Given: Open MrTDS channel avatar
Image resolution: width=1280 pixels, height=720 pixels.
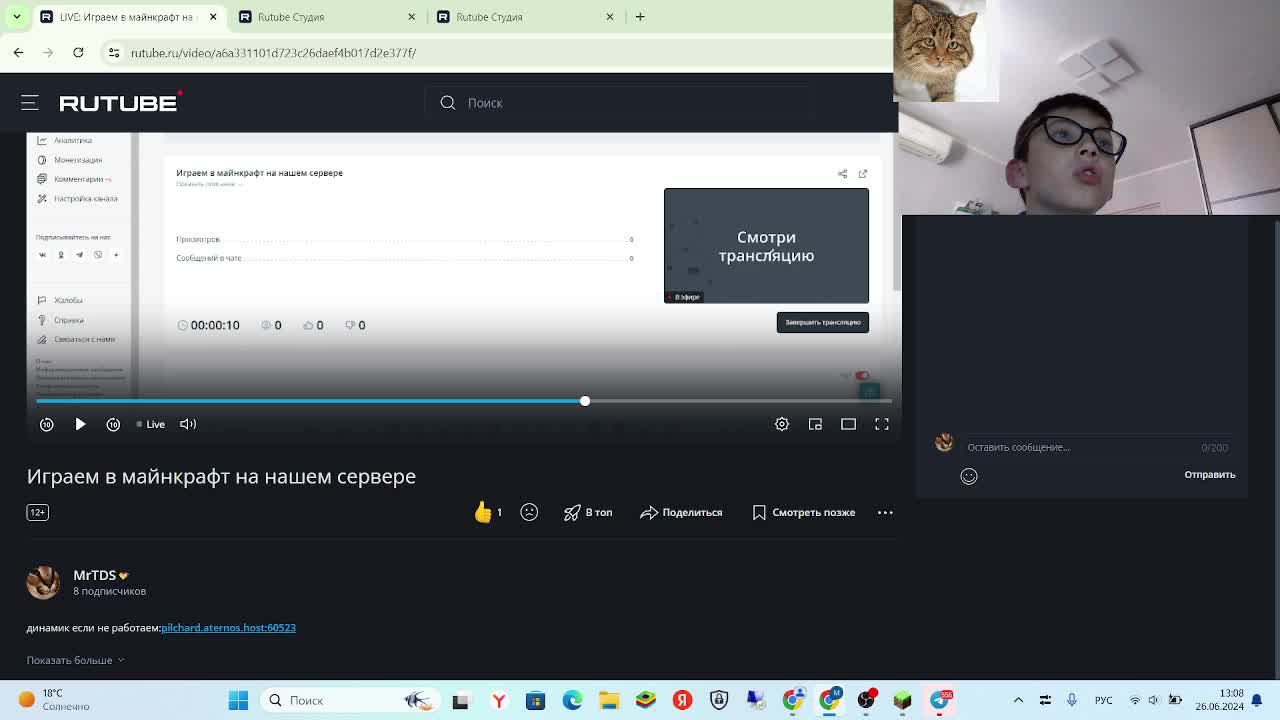Looking at the screenshot, I should coord(43,582).
